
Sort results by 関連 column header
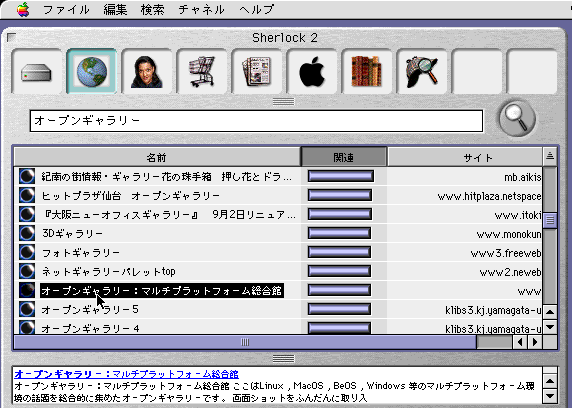pos(344,157)
